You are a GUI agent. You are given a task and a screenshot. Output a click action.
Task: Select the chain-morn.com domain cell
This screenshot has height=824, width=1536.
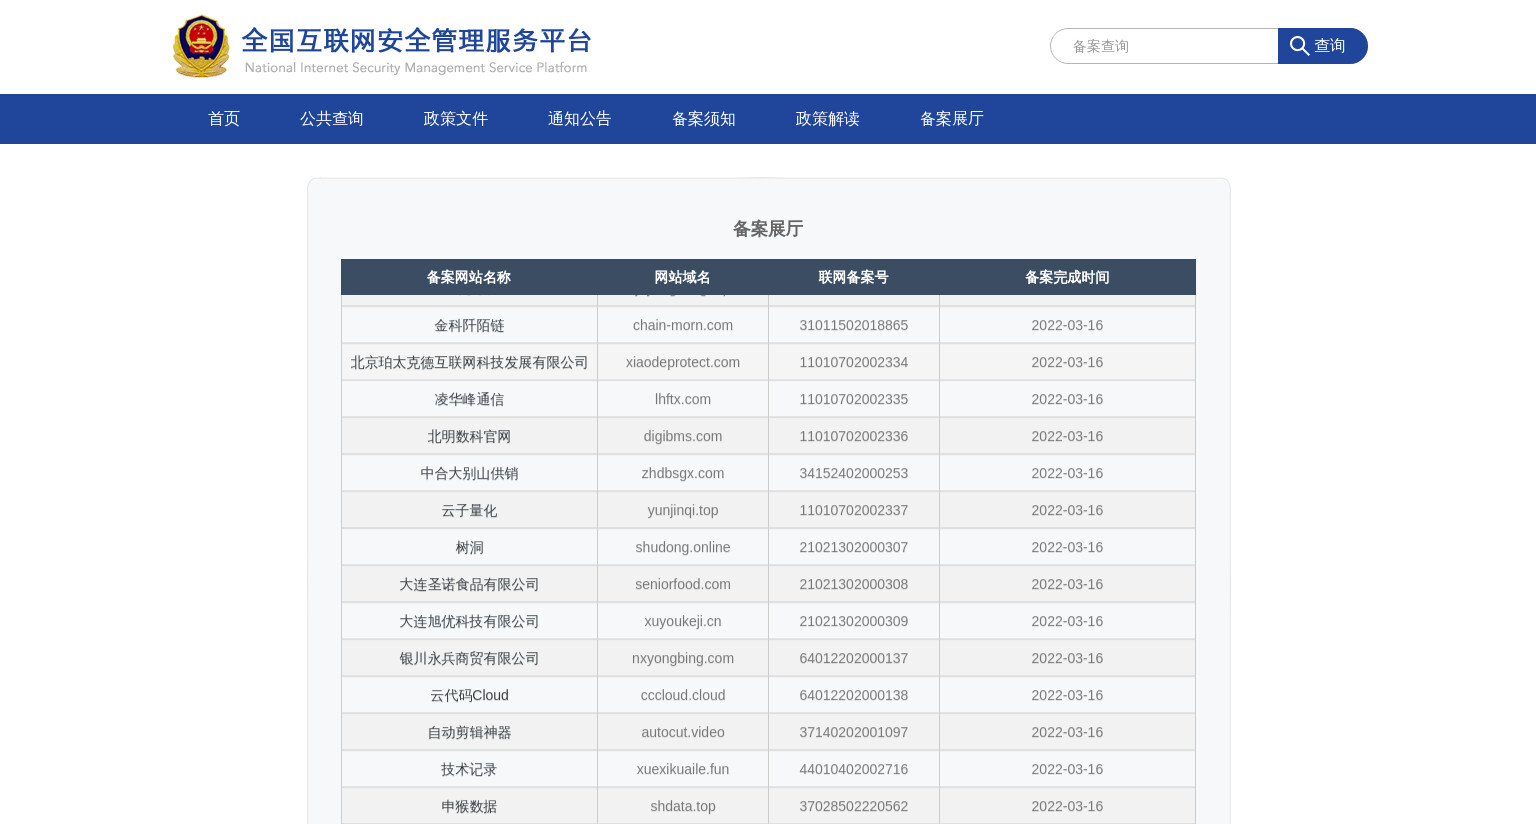coord(683,325)
